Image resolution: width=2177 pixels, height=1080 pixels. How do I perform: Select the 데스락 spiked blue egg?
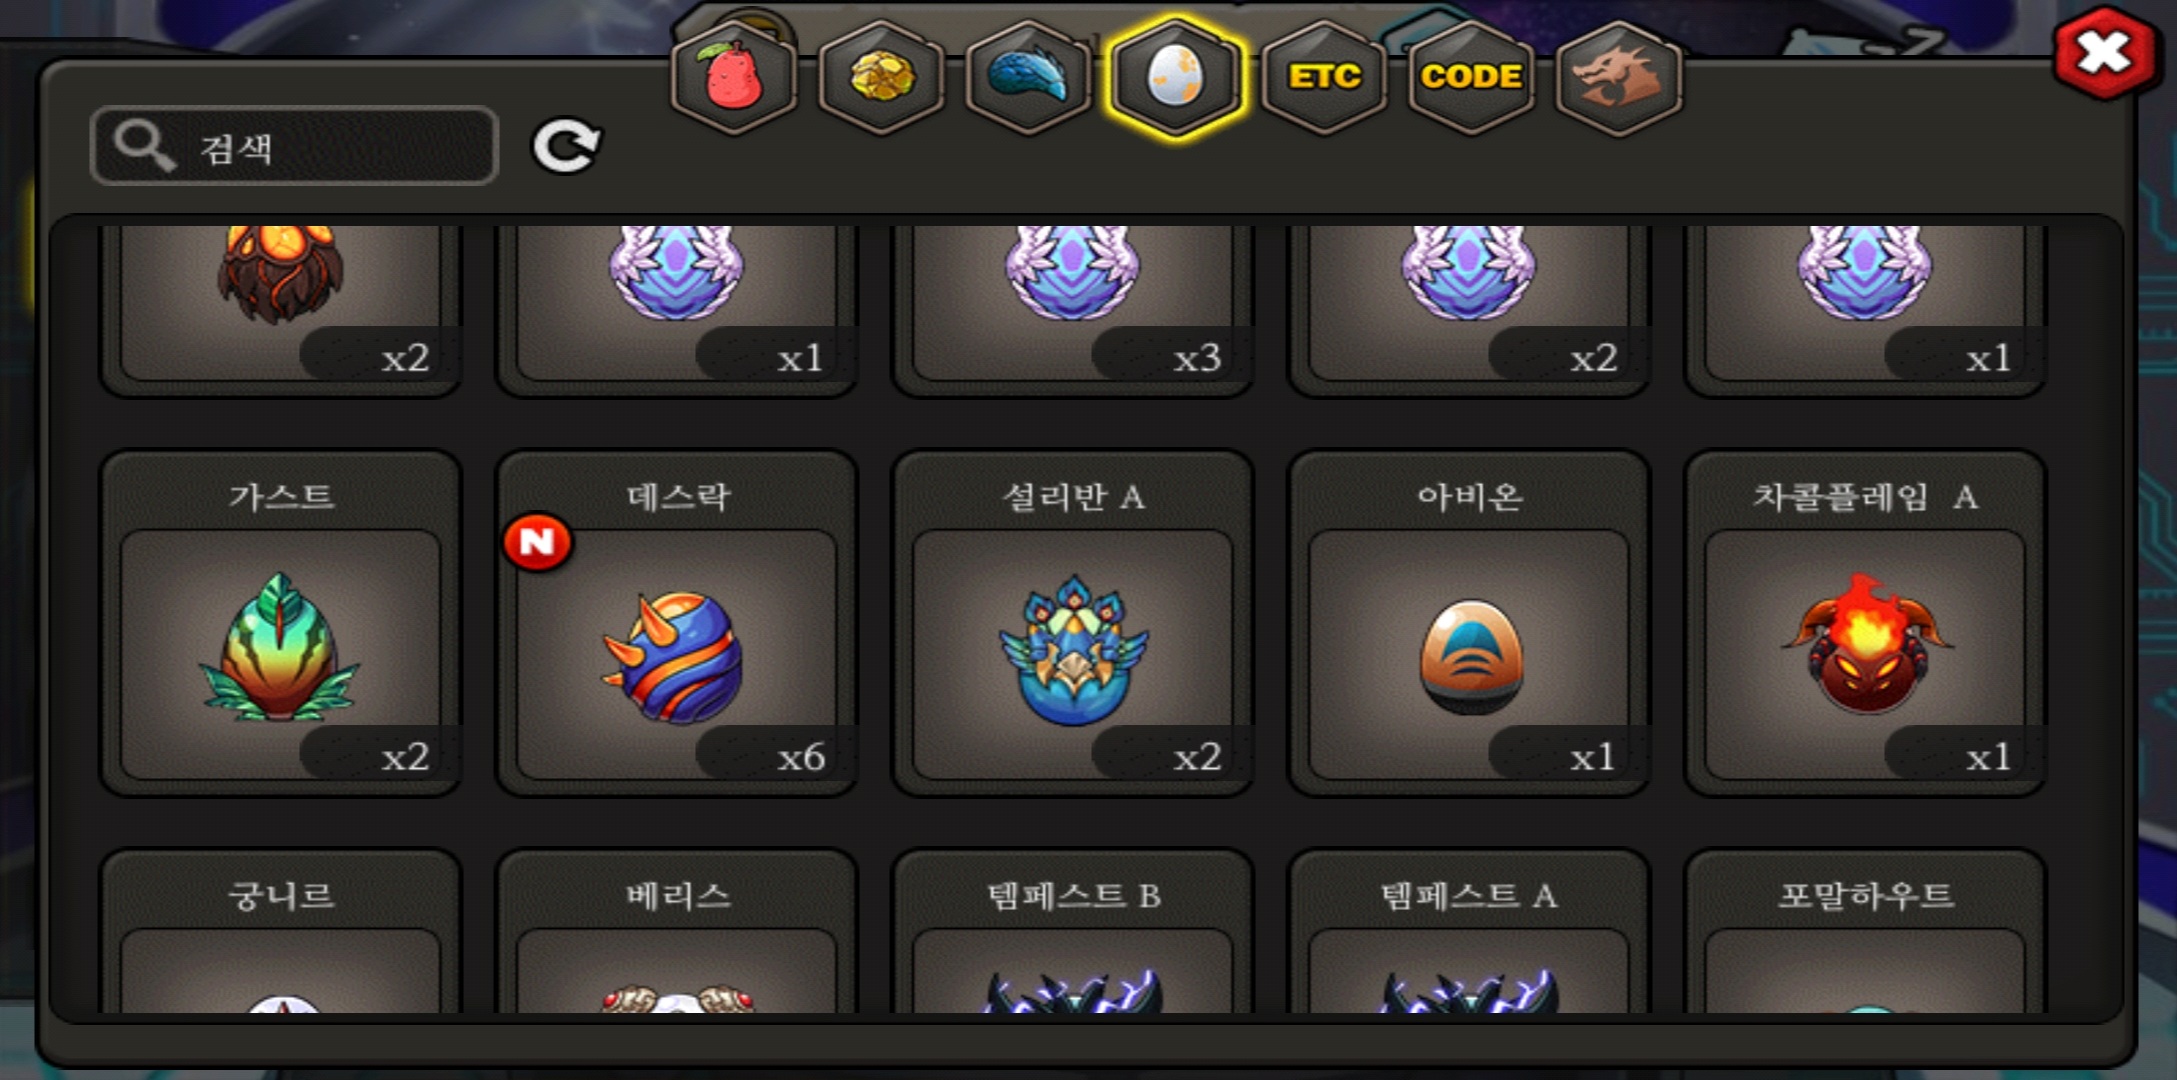click(676, 623)
